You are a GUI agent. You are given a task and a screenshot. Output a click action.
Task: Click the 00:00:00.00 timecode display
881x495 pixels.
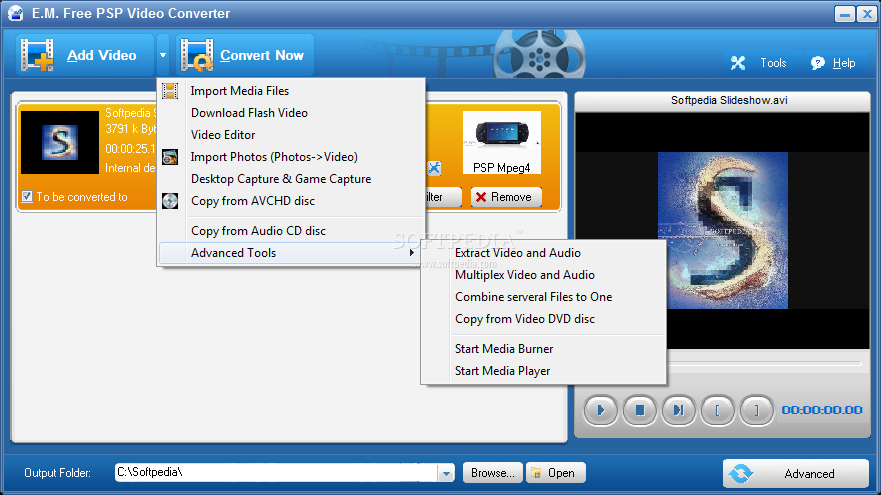pos(822,410)
